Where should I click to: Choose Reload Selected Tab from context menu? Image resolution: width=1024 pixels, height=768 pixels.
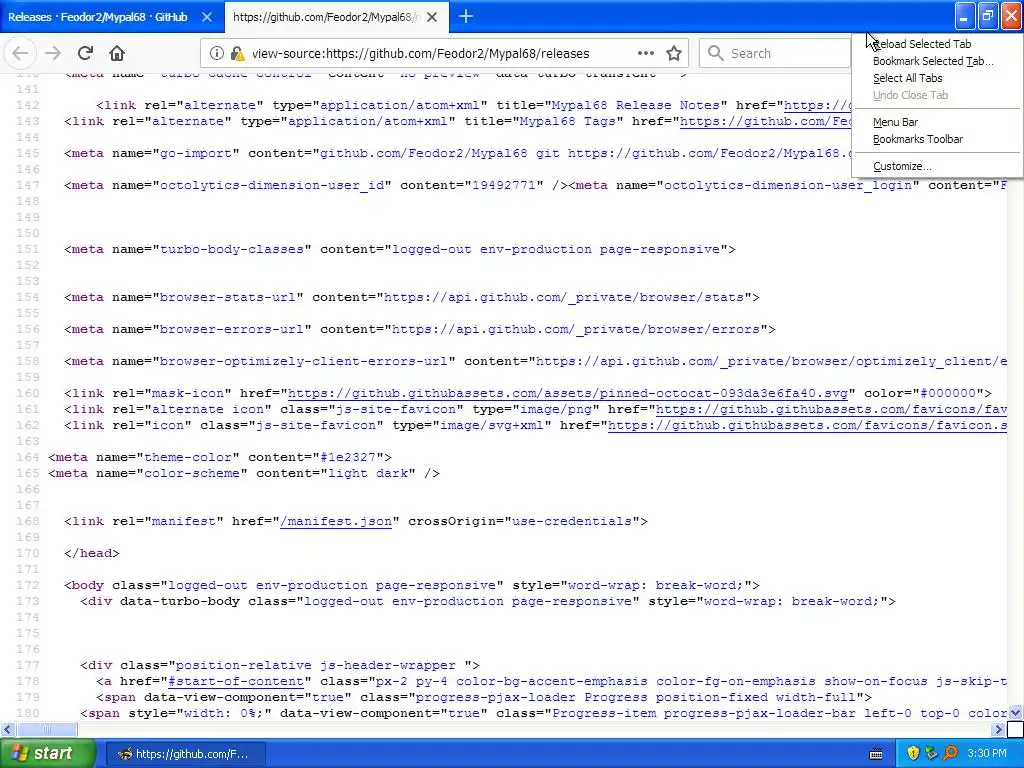point(922,44)
